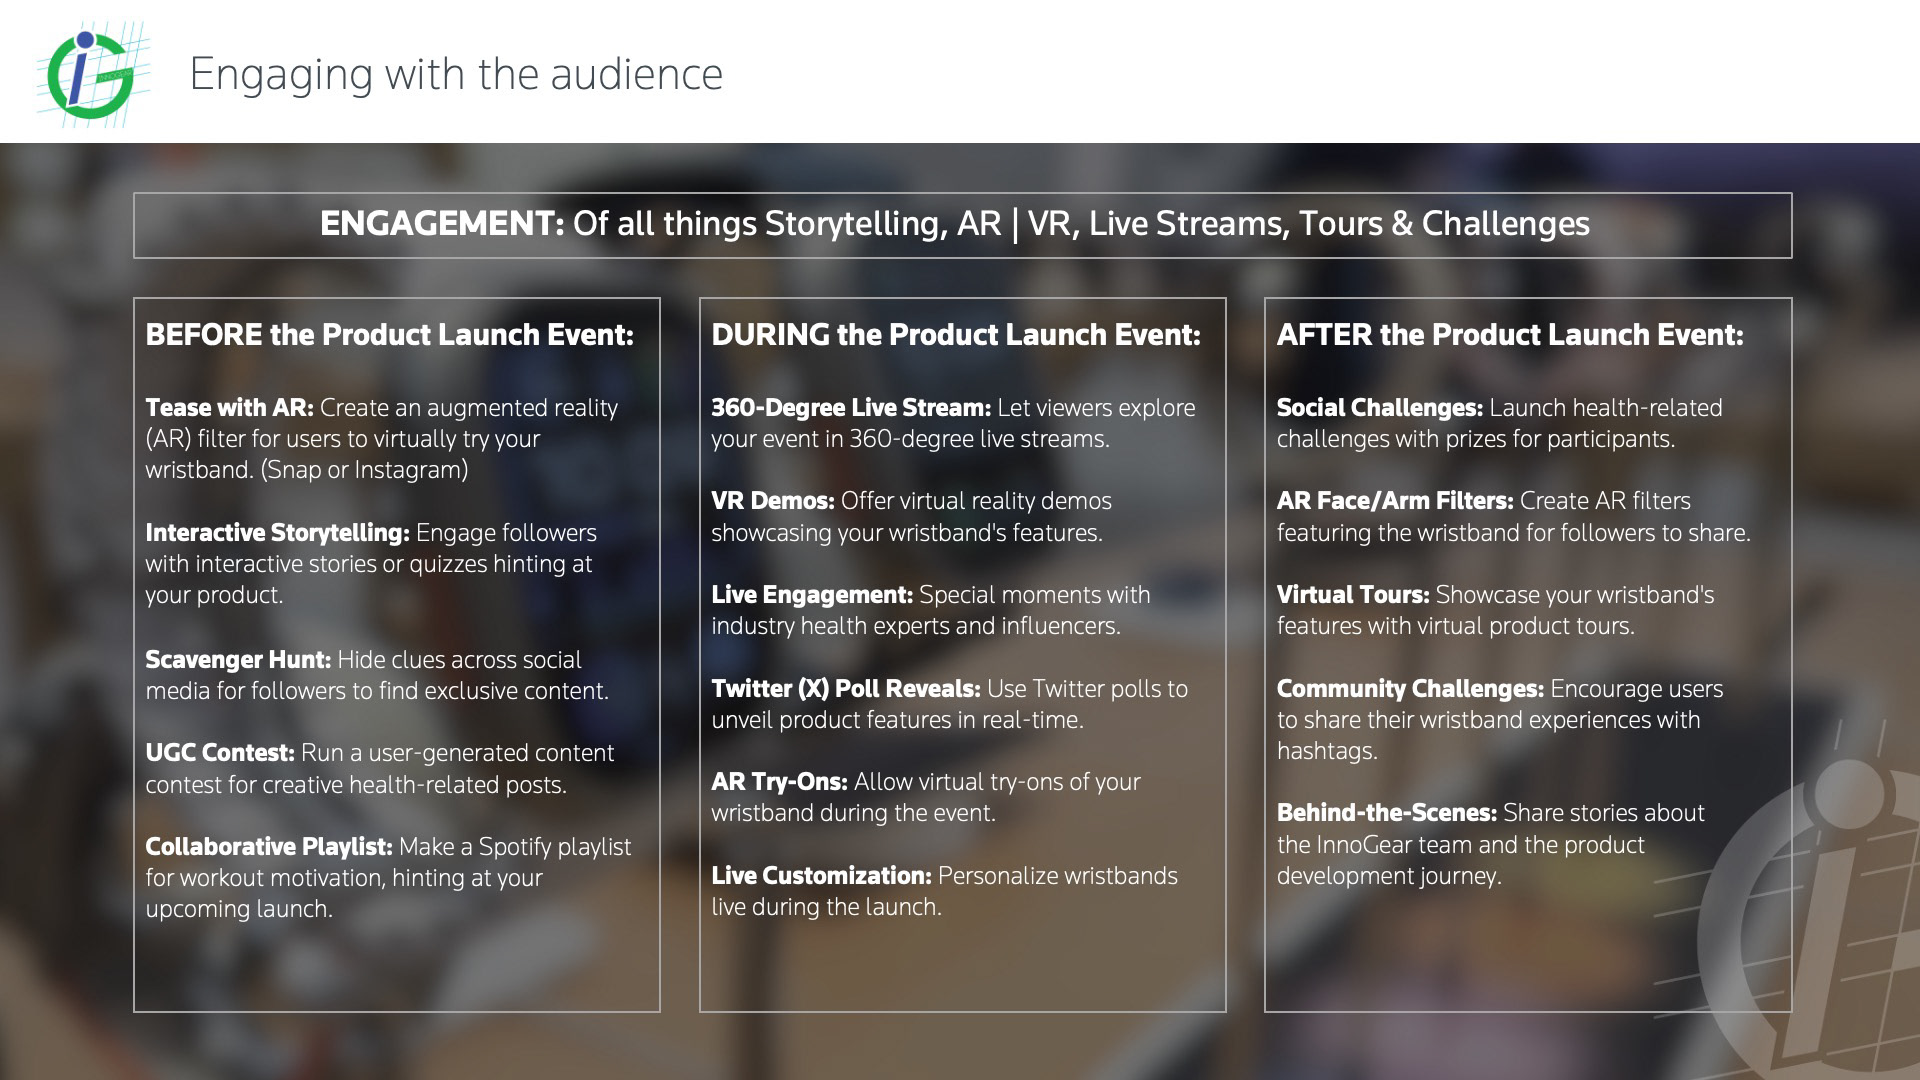Click the 'Twitter (X) Poll Reveals:' label
The image size is (1920, 1080).
coord(846,689)
